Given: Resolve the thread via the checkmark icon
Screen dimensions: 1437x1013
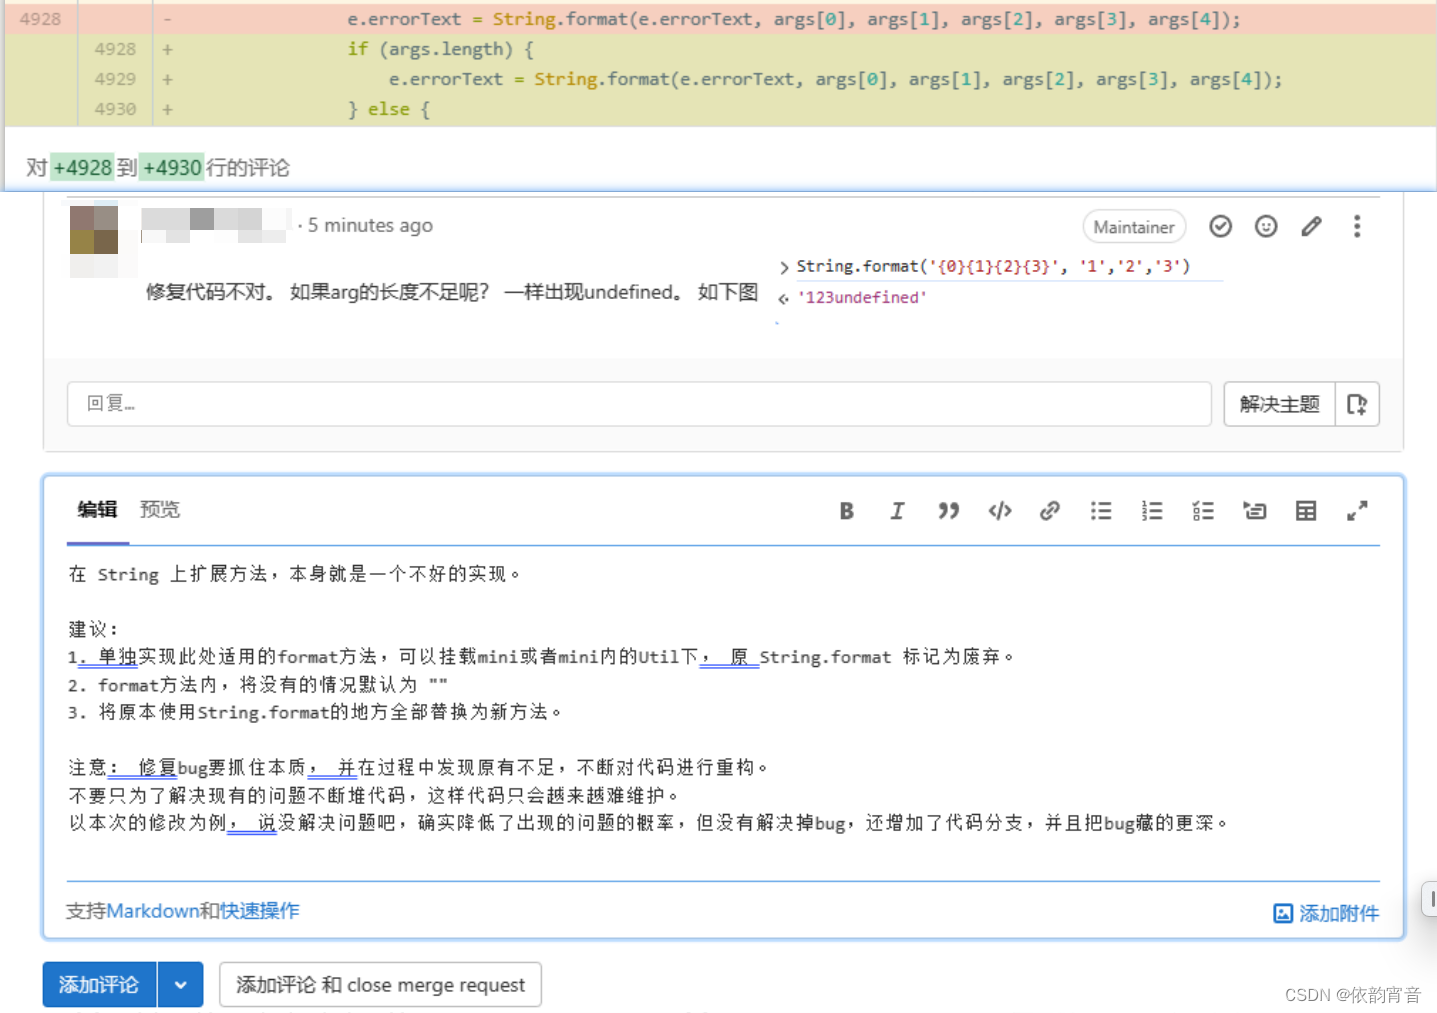Looking at the screenshot, I should [x=1220, y=226].
